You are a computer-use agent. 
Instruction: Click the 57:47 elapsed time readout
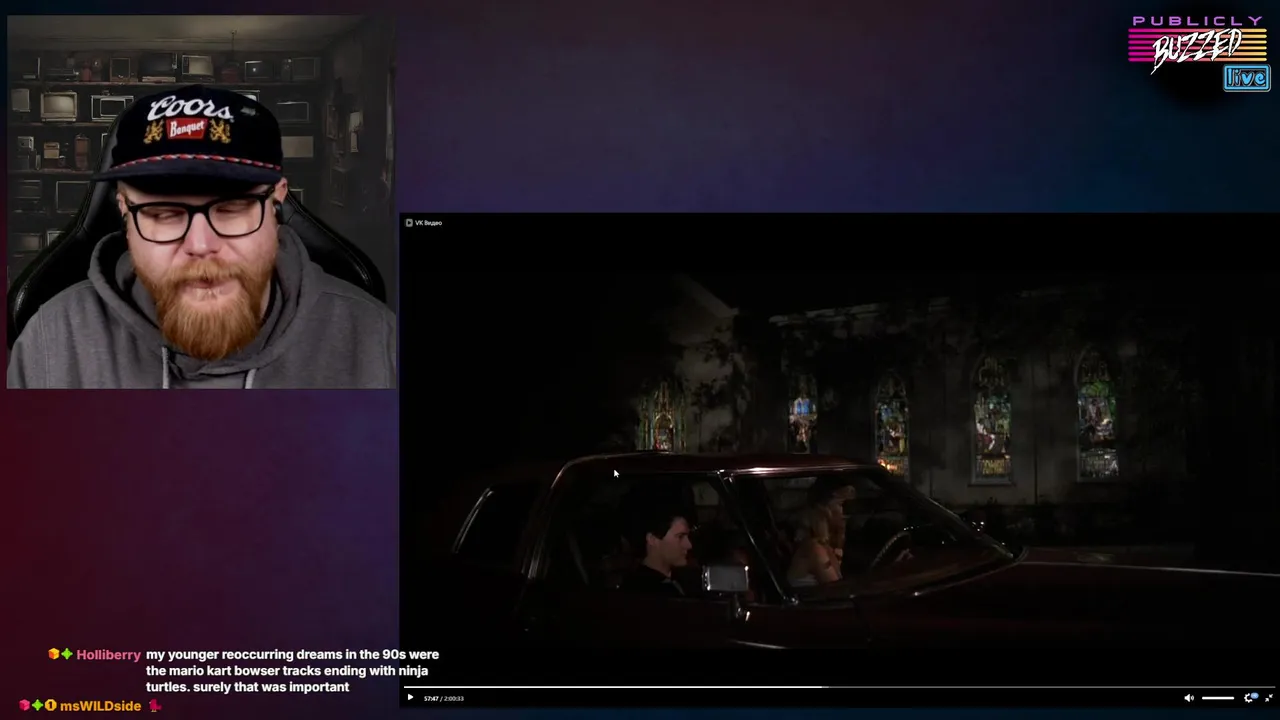(431, 698)
